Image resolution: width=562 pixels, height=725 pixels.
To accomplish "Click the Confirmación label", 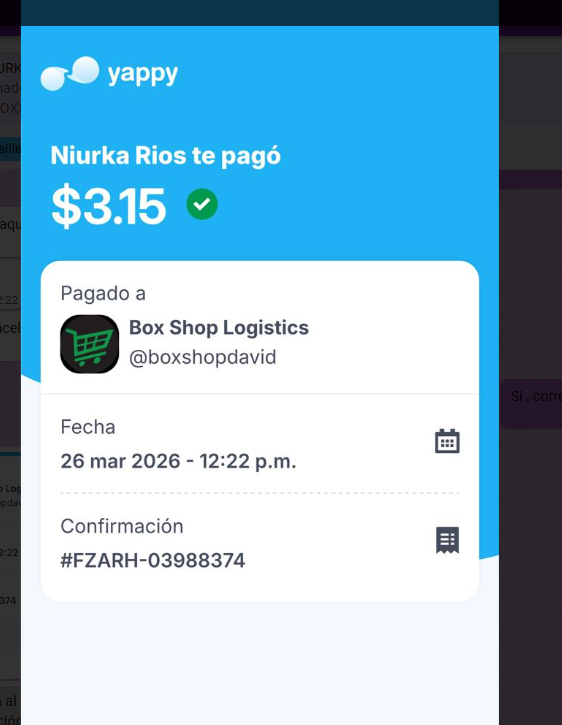I will click(122, 526).
